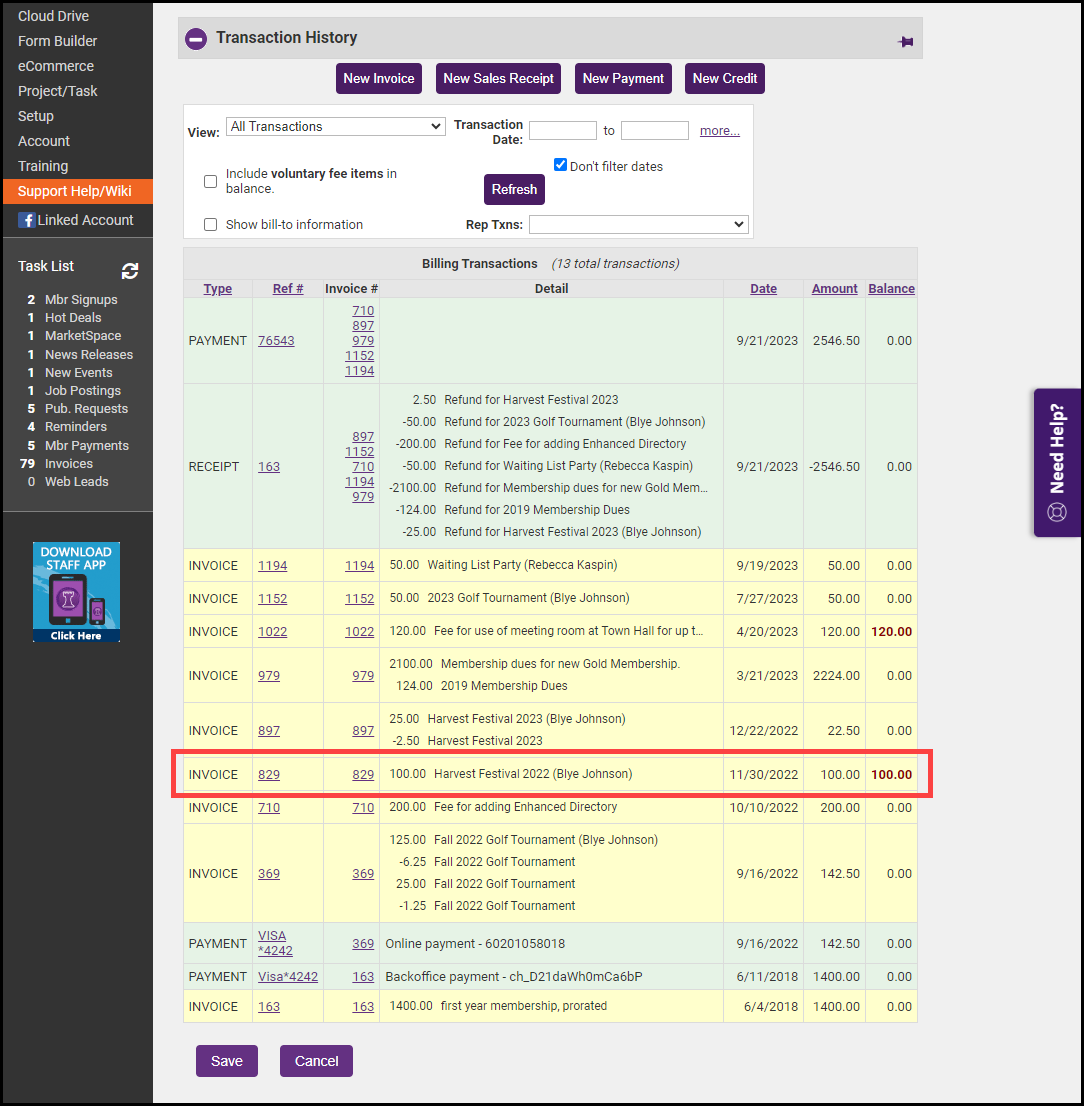Open invoice reference 829
Image resolution: width=1084 pixels, height=1106 pixels.
pos(269,775)
